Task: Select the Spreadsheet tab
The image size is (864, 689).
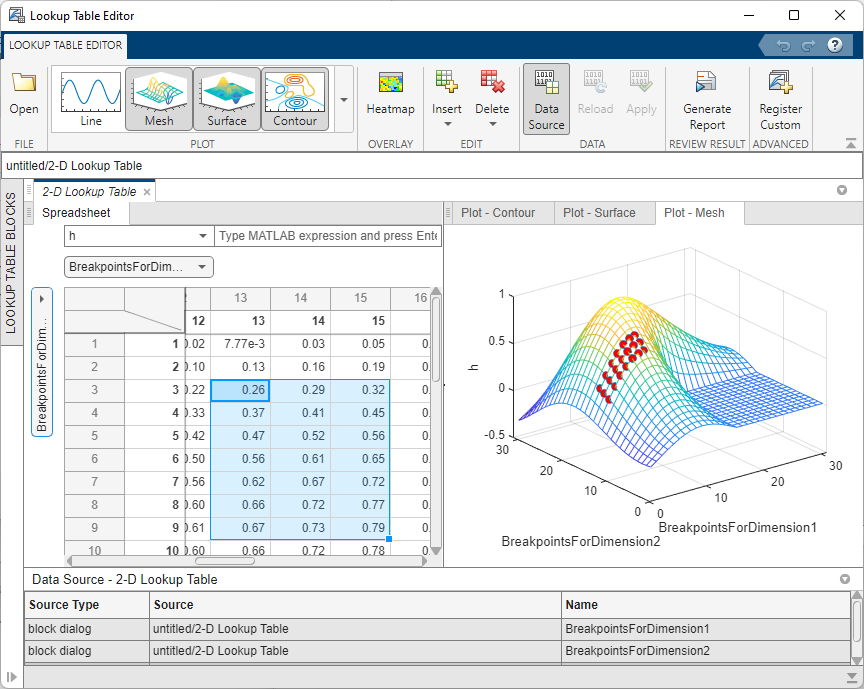Action: coord(76,213)
